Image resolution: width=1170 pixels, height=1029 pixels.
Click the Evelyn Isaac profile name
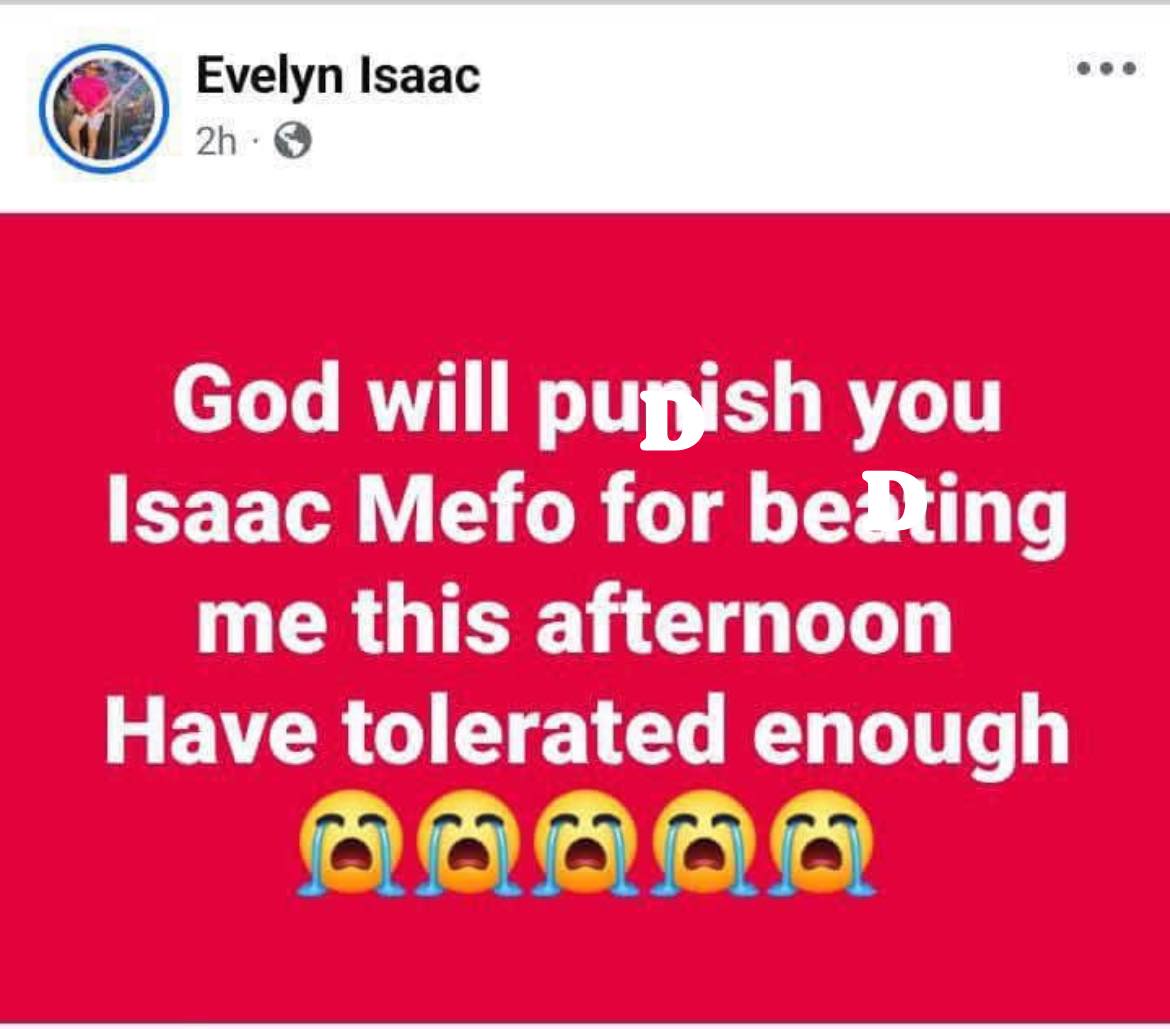tap(338, 78)
